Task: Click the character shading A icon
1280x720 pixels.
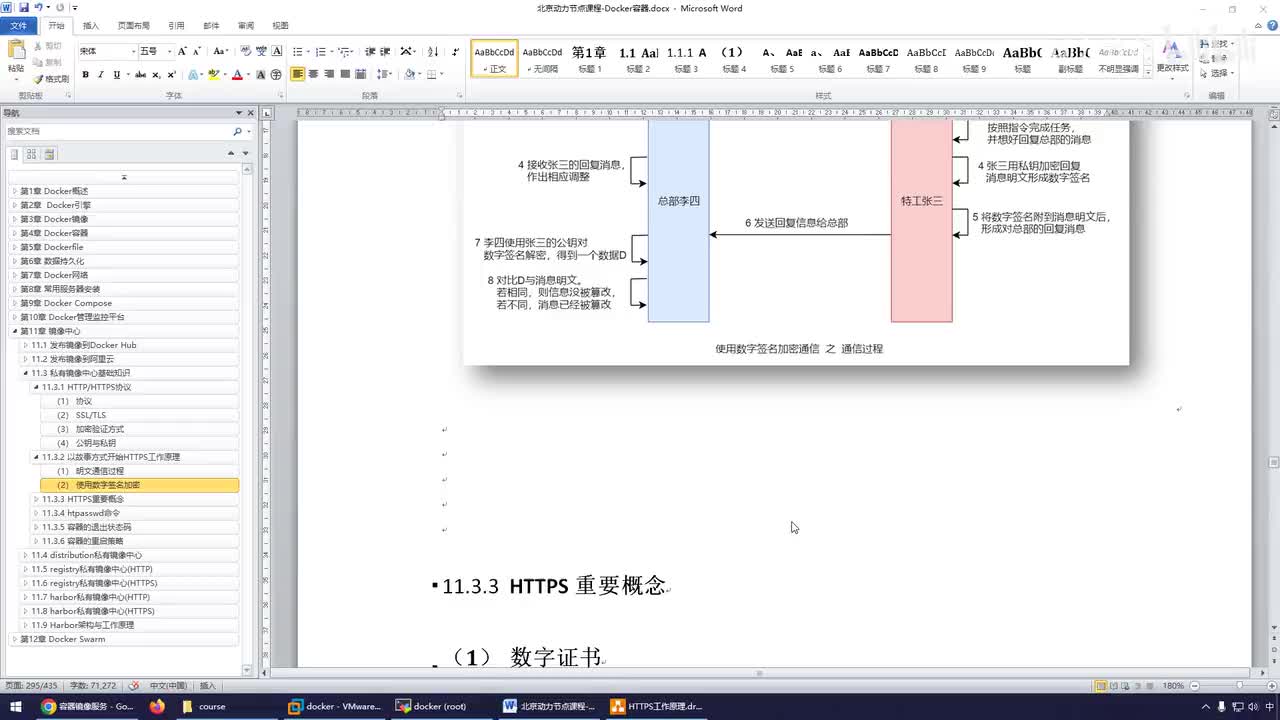Action: pos(261,75)
